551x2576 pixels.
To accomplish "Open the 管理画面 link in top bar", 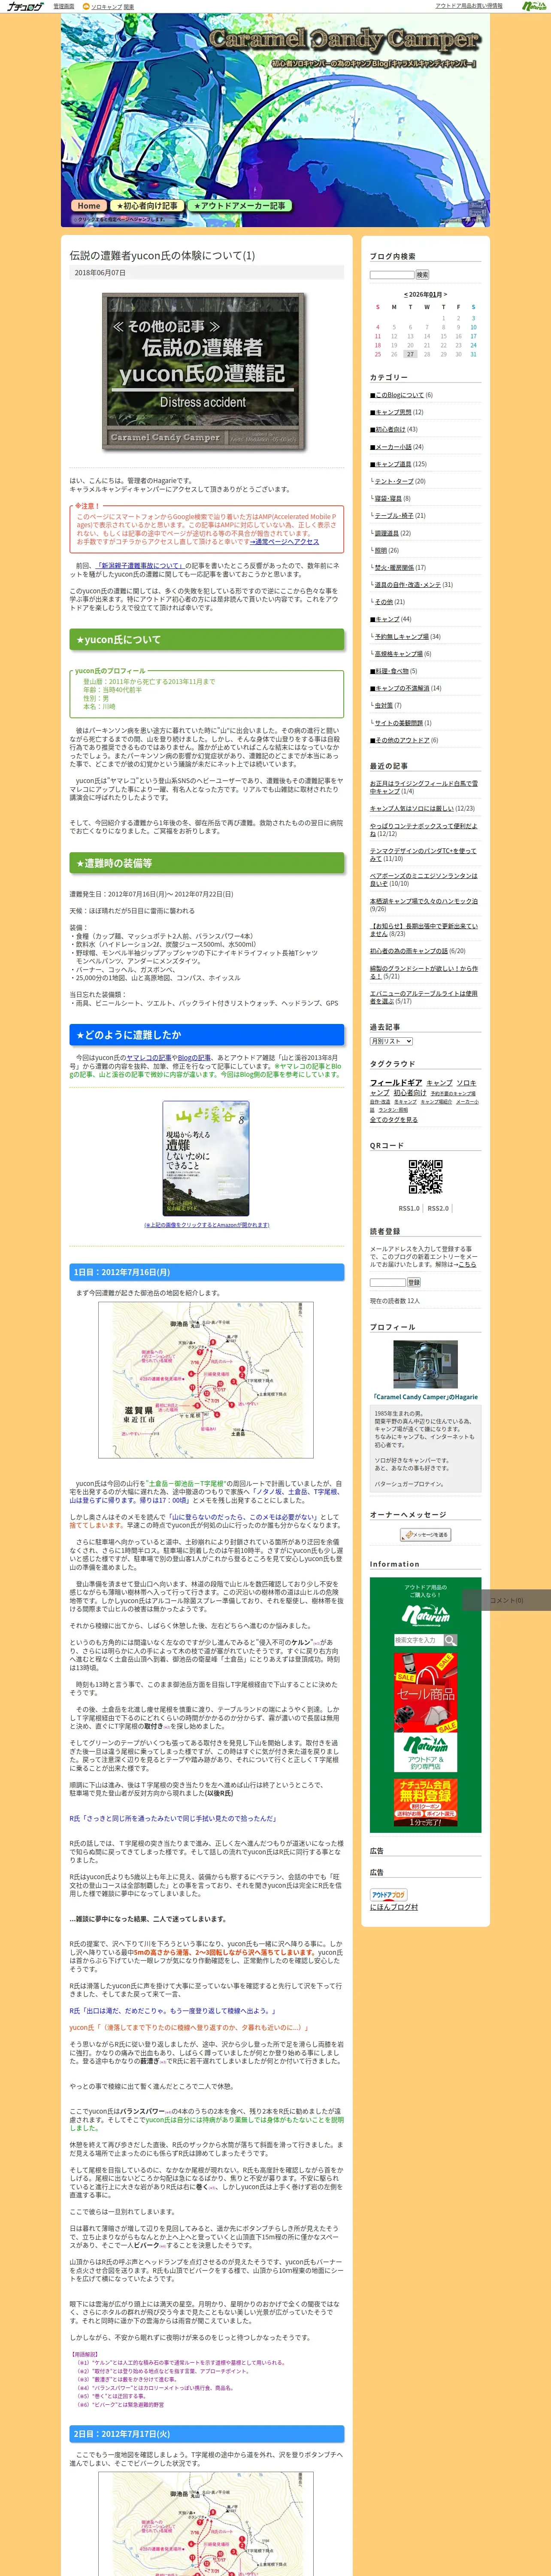I will [63, 6].
